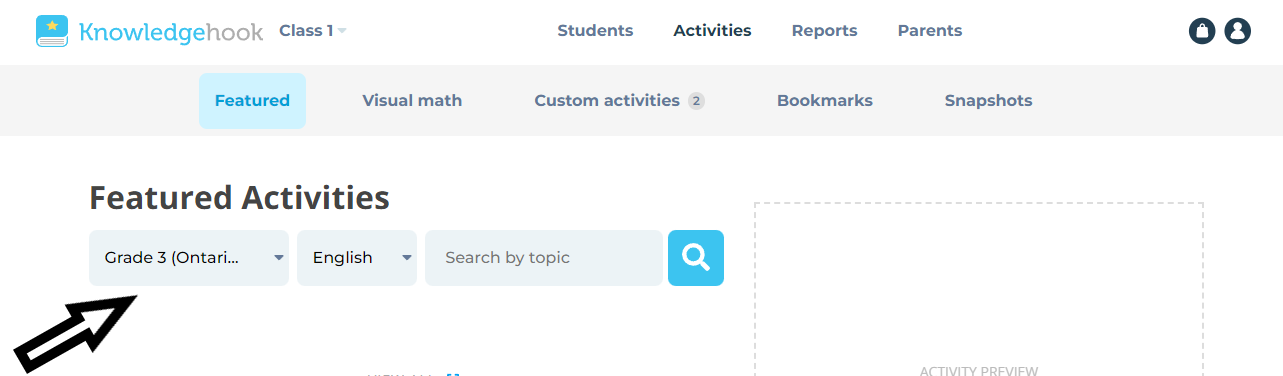Click the Knowledgehook book logo icon

[x=52, y=31]
